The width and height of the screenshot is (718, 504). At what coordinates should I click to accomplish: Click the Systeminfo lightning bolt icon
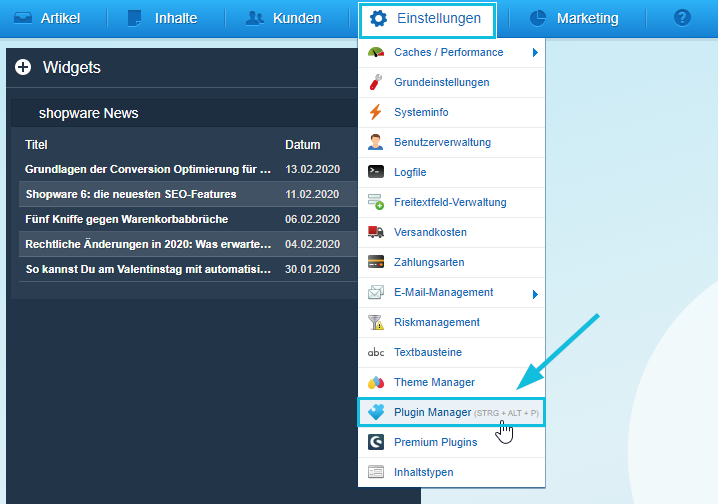pos(376,112)
